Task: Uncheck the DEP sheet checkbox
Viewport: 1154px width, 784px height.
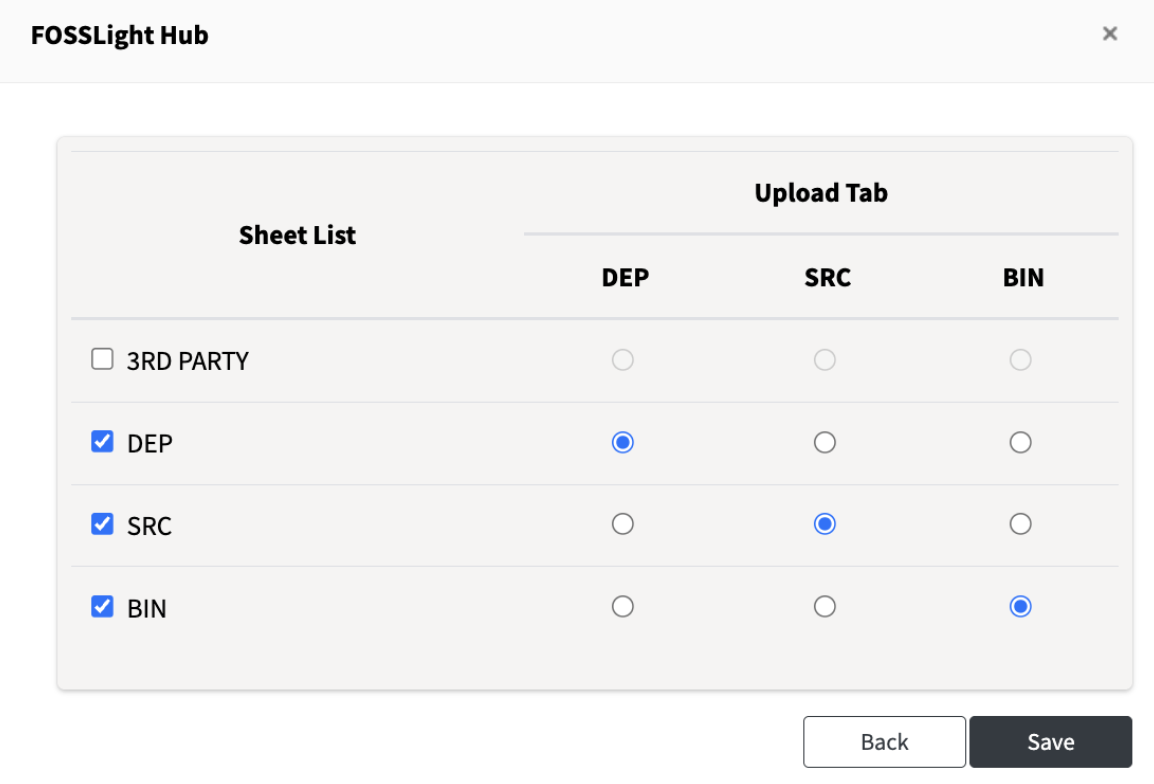Action: point(102,442)
